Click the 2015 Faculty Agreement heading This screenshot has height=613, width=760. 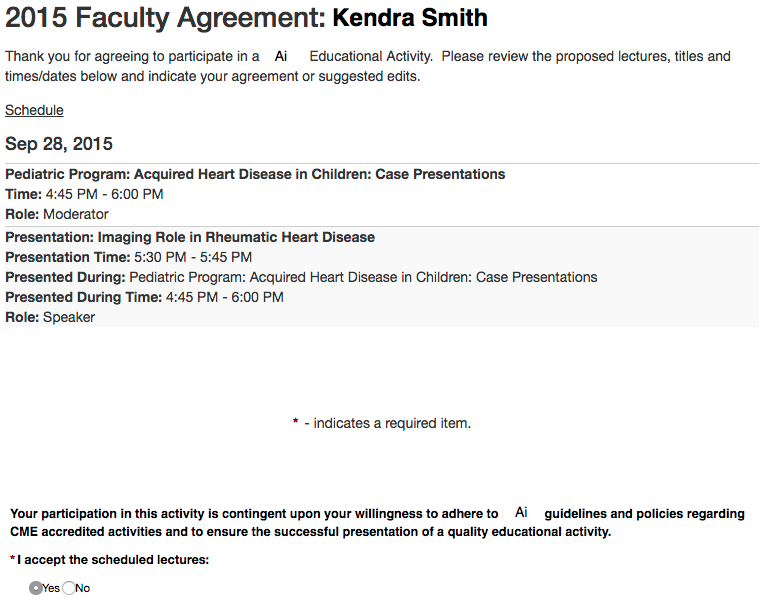(165, 17)
